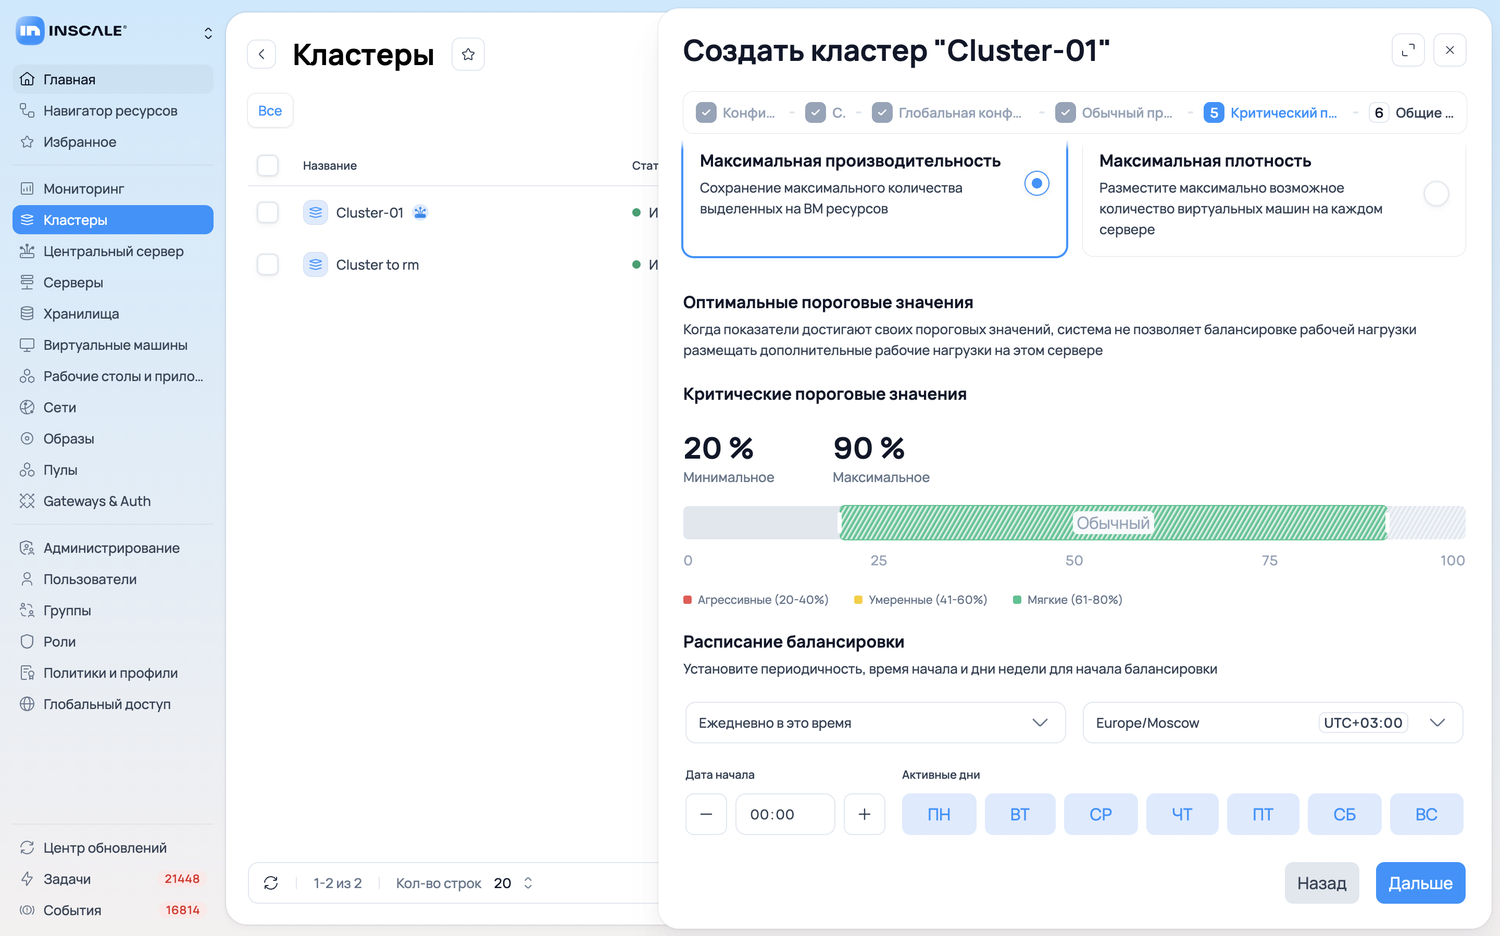Click the Назад button
The width and height of the screenshot is (1500, 936).
(1322, 883)
